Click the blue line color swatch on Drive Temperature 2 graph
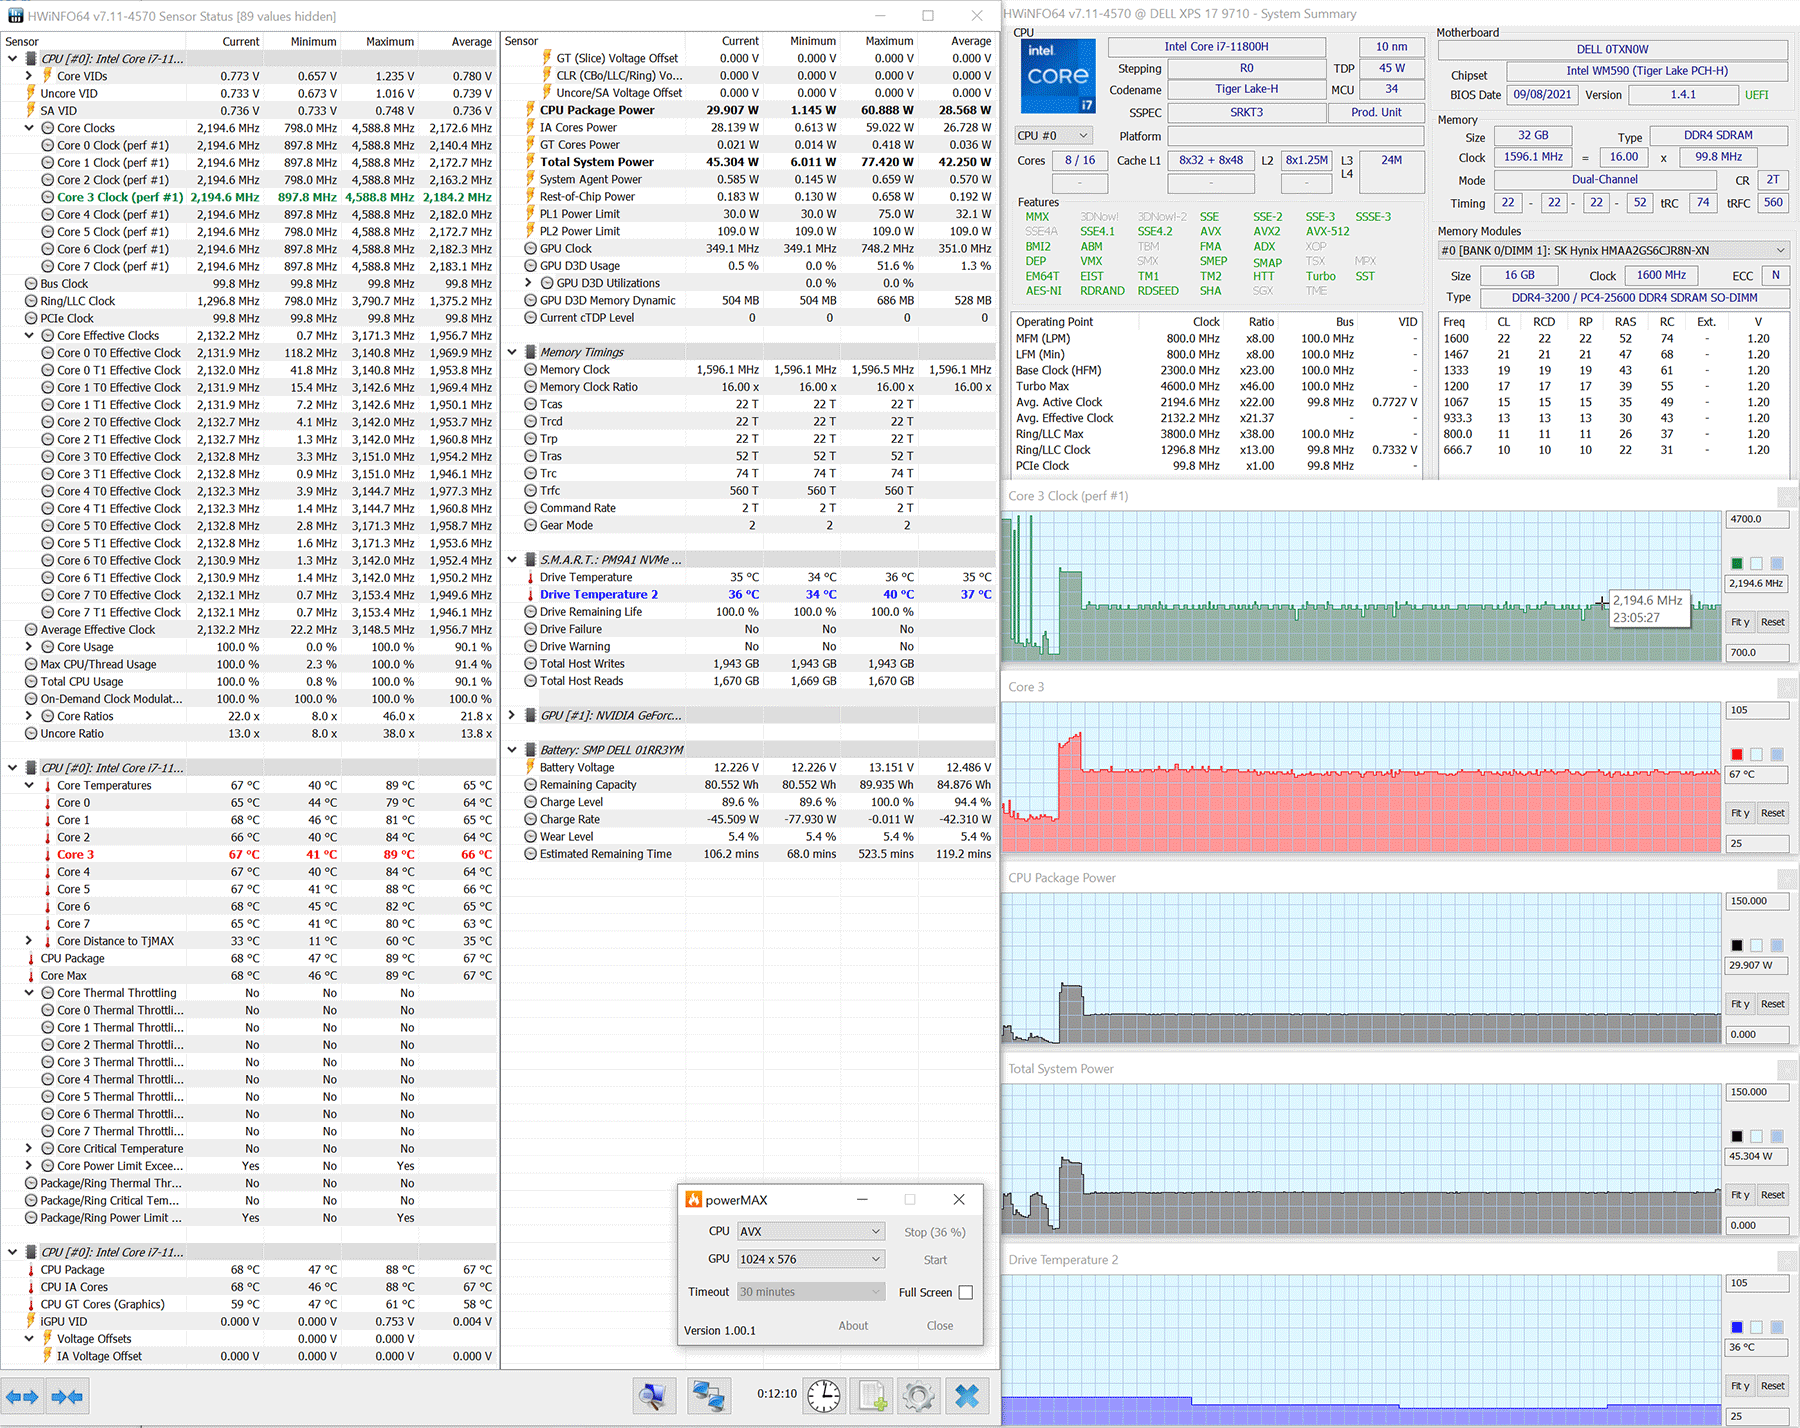Viewport: 1800px width, 1428px height. [x=1737, y=1328]
